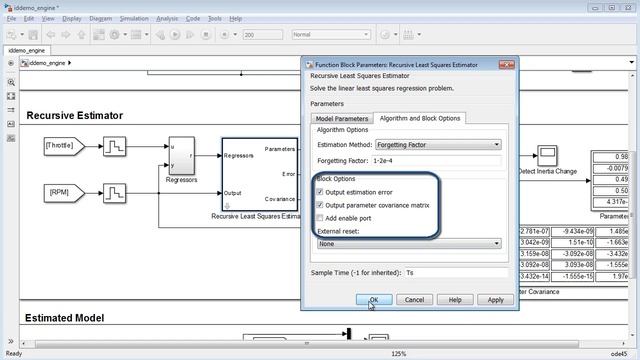
Task: Go back using the left arrow icon
Action: click(x=51, y=35)
